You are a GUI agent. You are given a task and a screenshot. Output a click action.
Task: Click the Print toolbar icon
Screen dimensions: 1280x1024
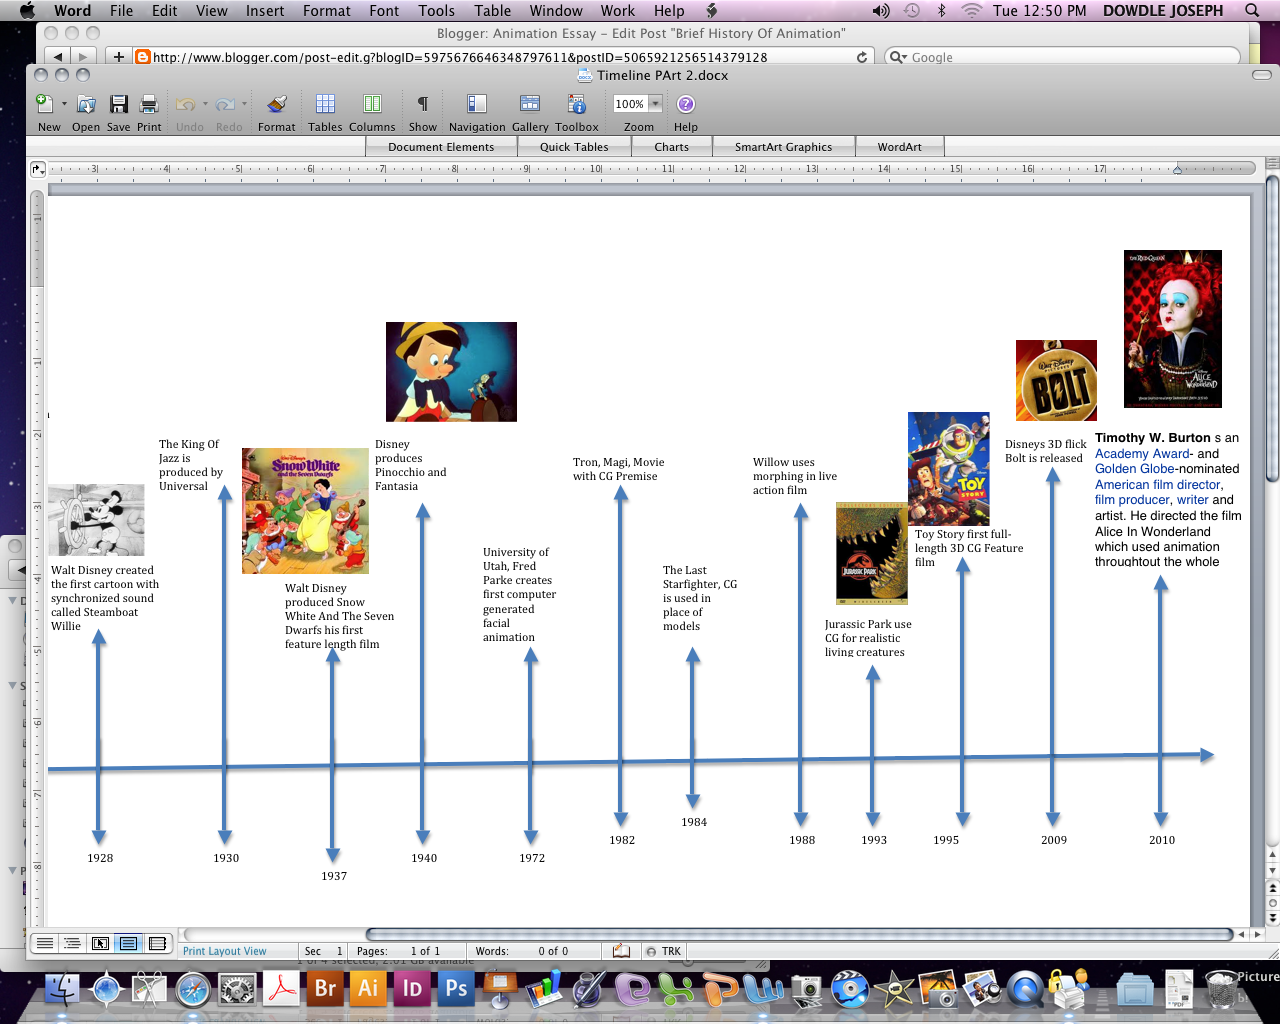[x=149, y=103]
